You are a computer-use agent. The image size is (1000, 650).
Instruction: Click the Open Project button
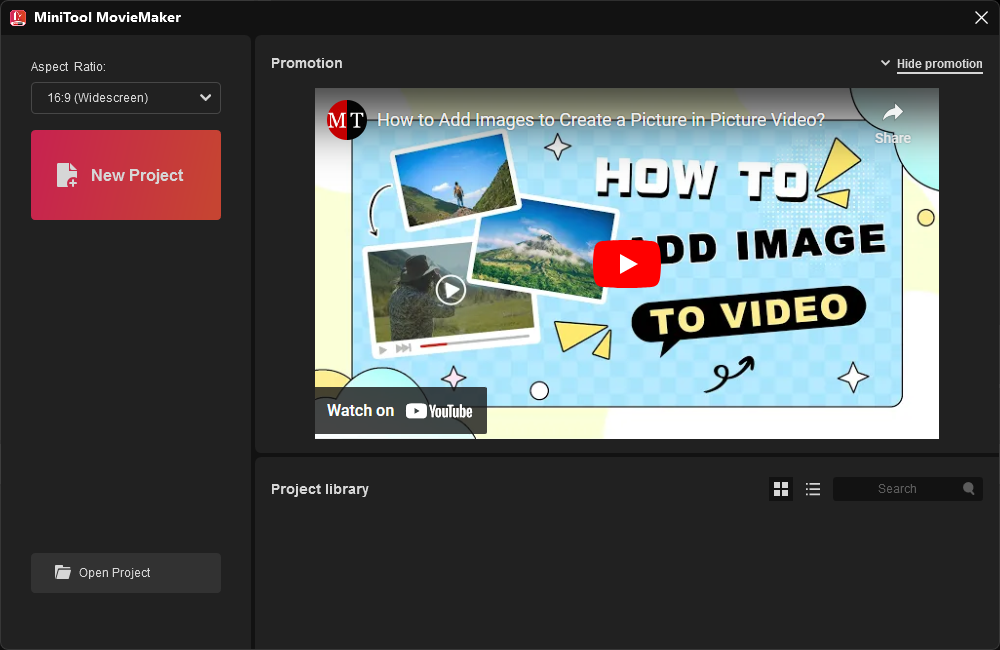point(126,573)
